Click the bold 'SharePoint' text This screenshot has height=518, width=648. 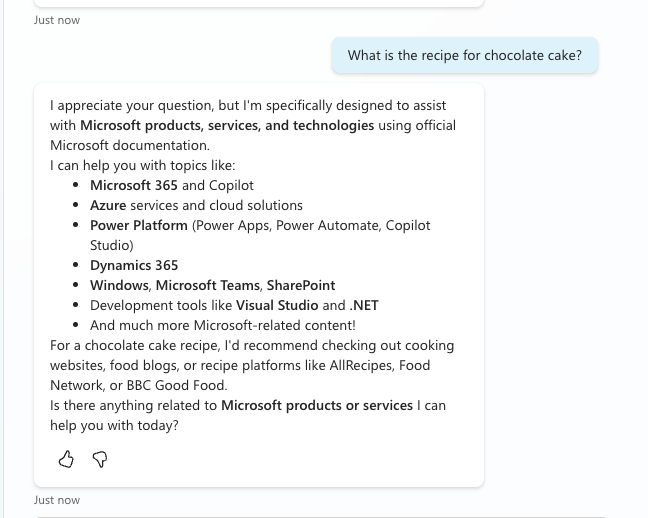pos(301,285)
